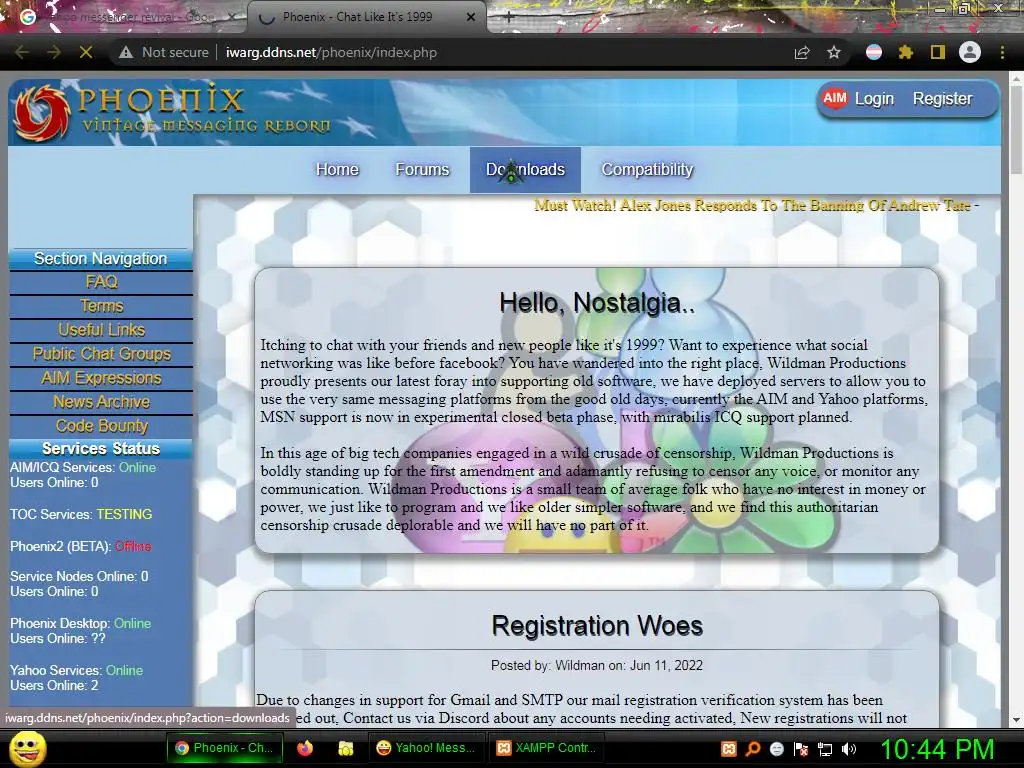The image size is (1024, 768).
Task: Open a new browser tab
Action: [x=508, y=17]
